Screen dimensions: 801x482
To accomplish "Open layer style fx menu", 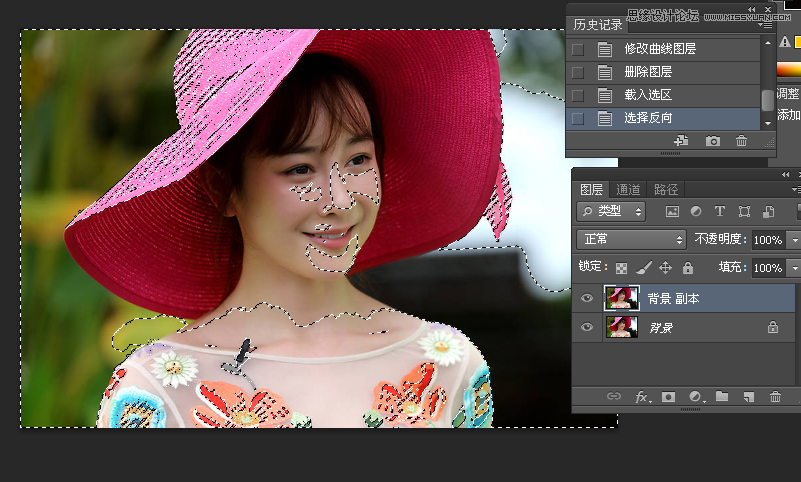I will (x=643, y=397).
